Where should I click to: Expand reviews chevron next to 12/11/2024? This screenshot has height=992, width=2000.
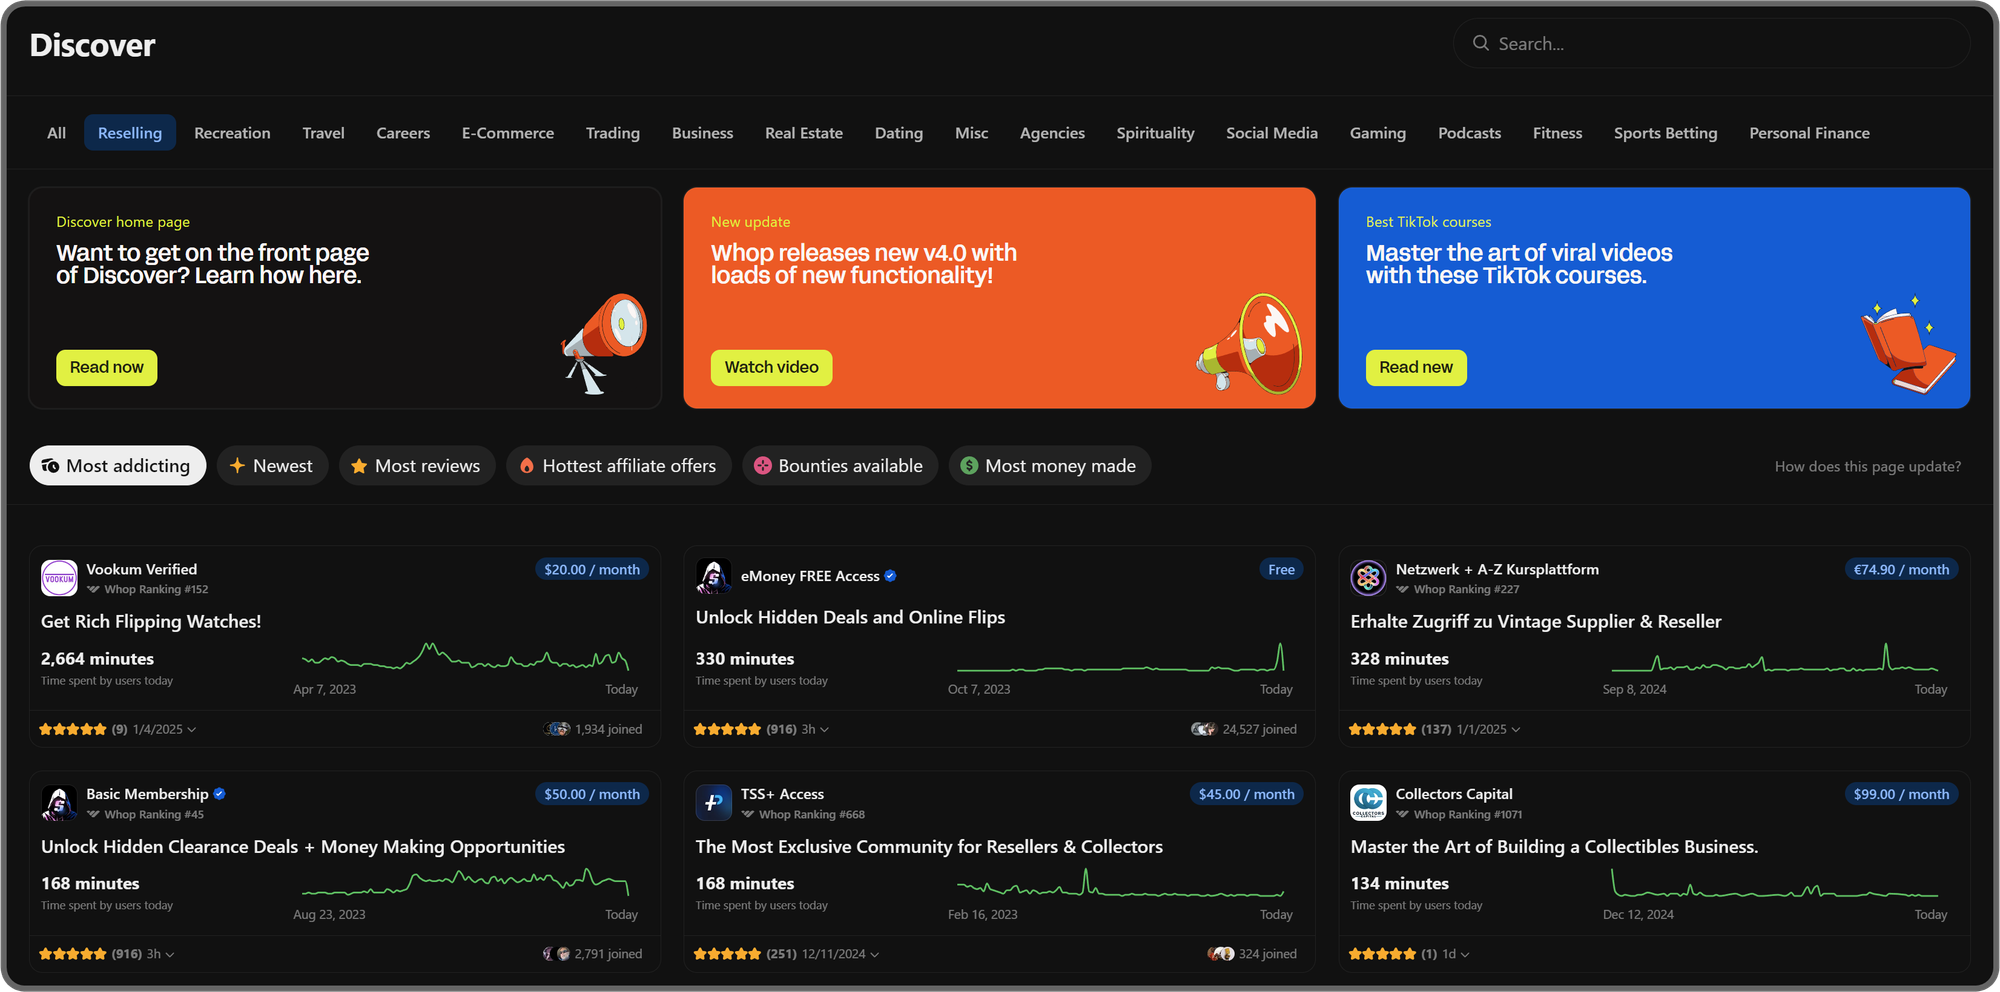tap(874, 955)
